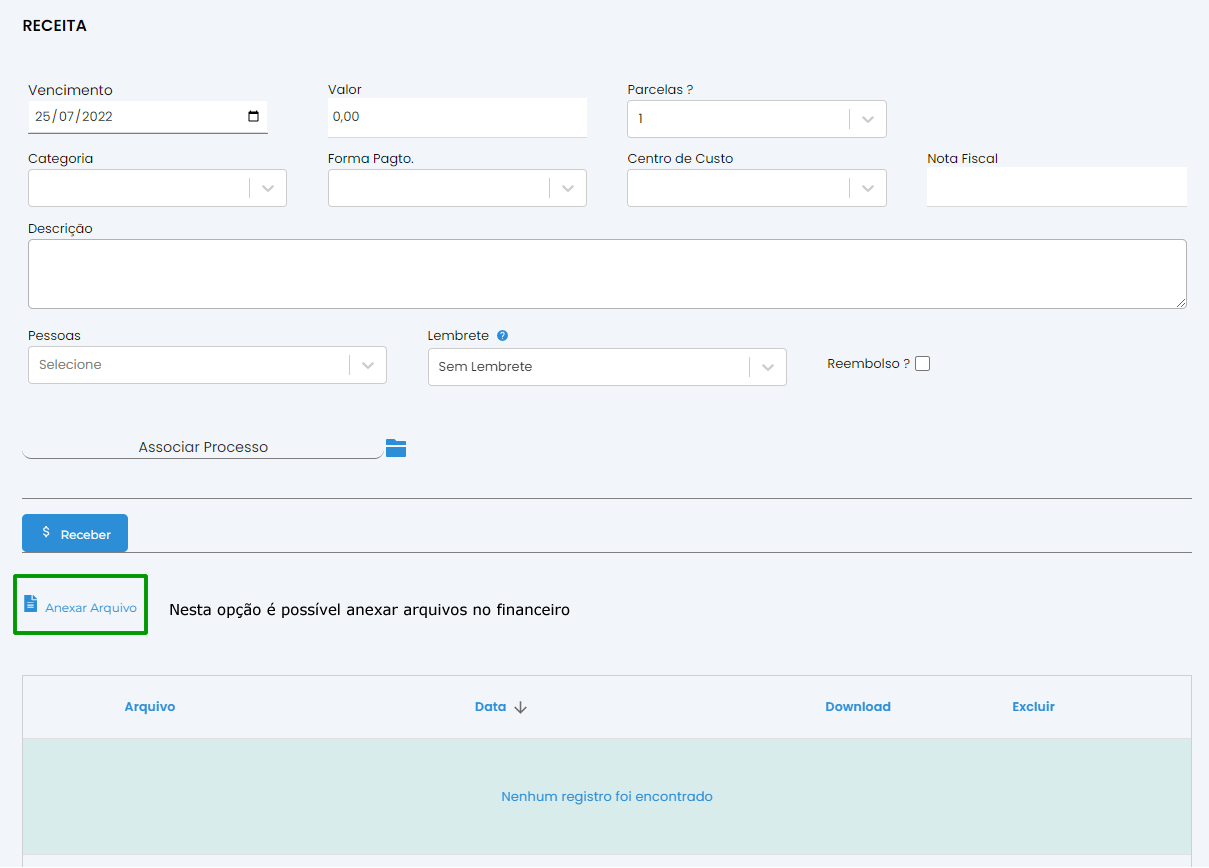Click the Lembrete help question mark icon

(x=502, y=336)
